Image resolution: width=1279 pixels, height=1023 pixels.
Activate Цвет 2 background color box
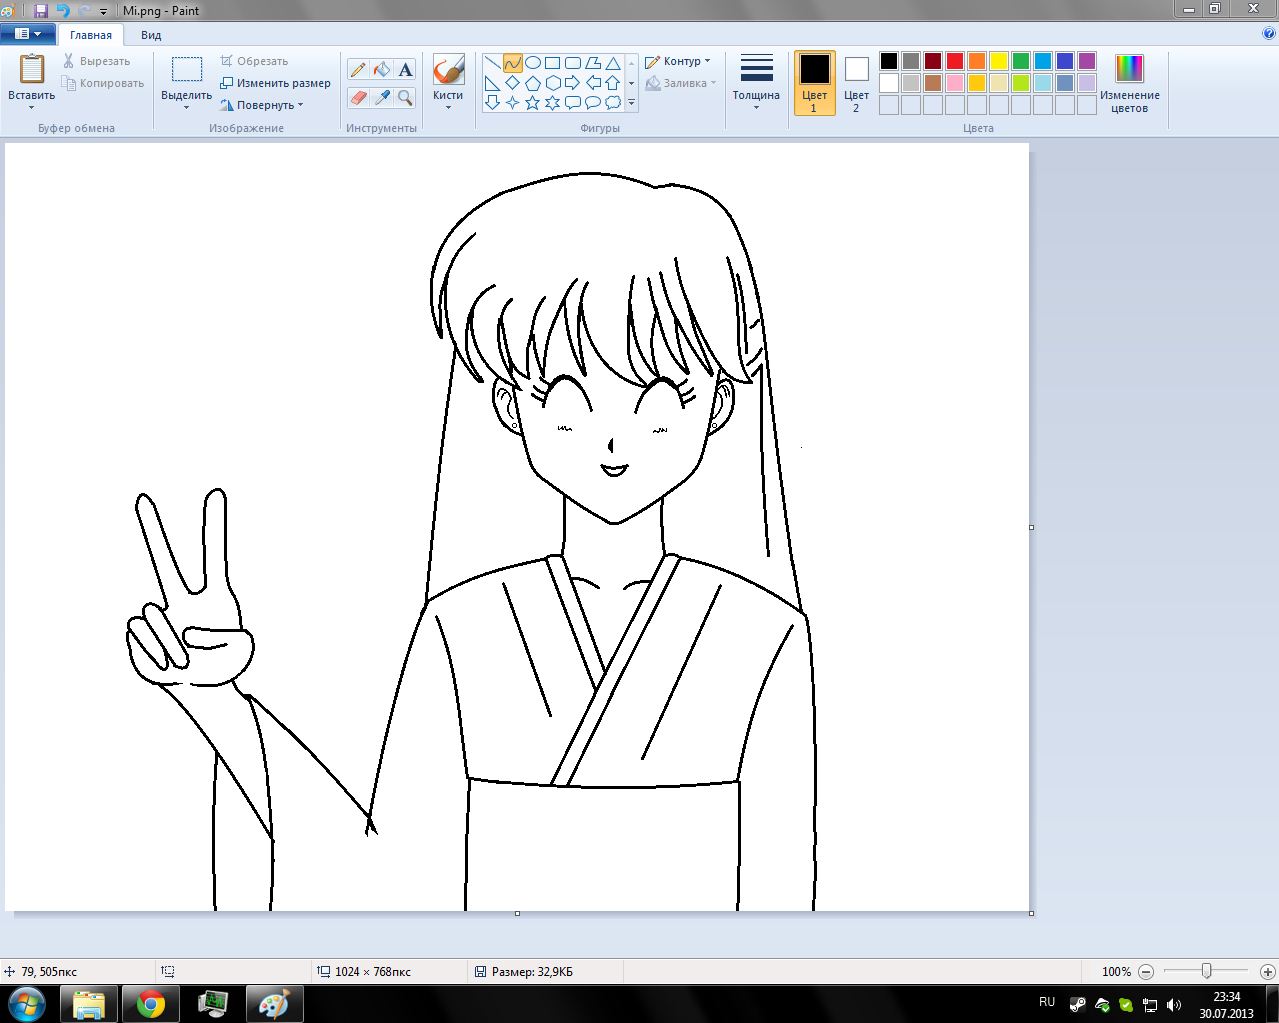pos(856,83)
